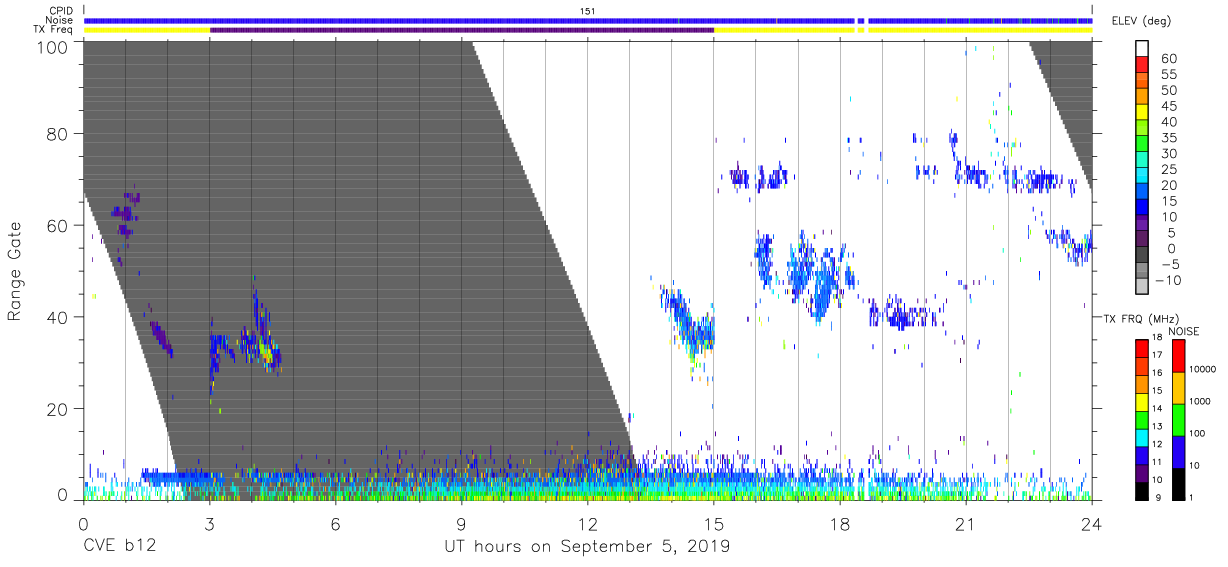Click the 21 tick on the UT hours axis
This screenshot has height=567, width=1228.
click(x=965, y=524)
